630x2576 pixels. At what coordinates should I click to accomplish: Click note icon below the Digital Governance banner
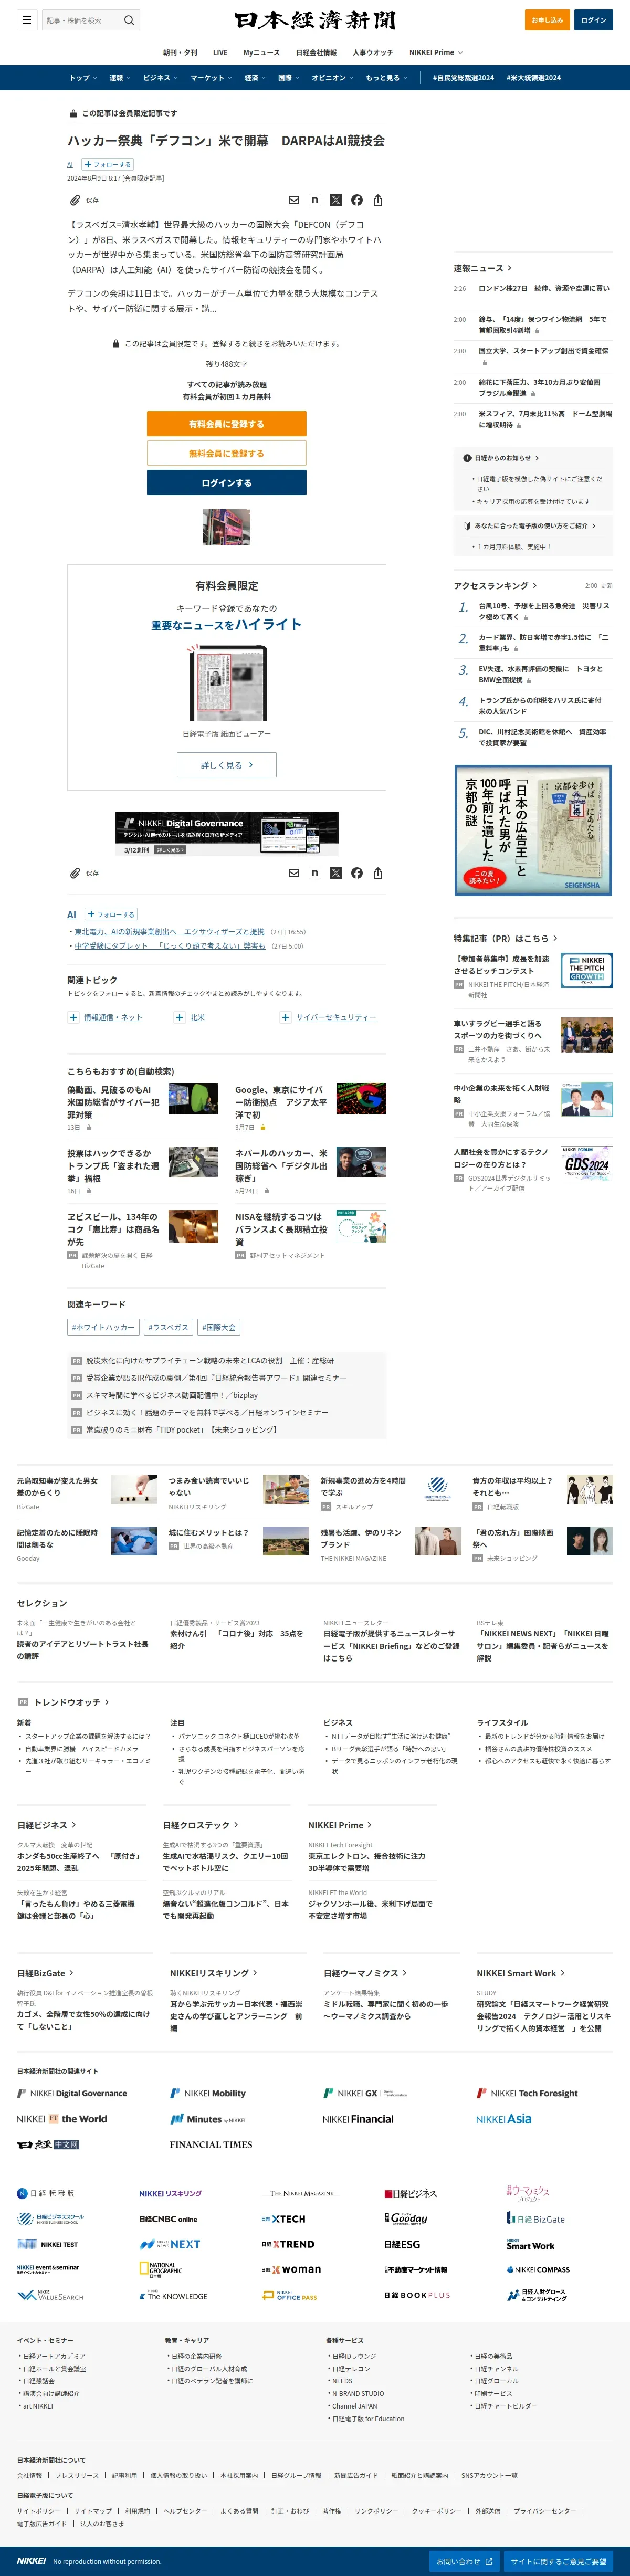coord(315,873)
